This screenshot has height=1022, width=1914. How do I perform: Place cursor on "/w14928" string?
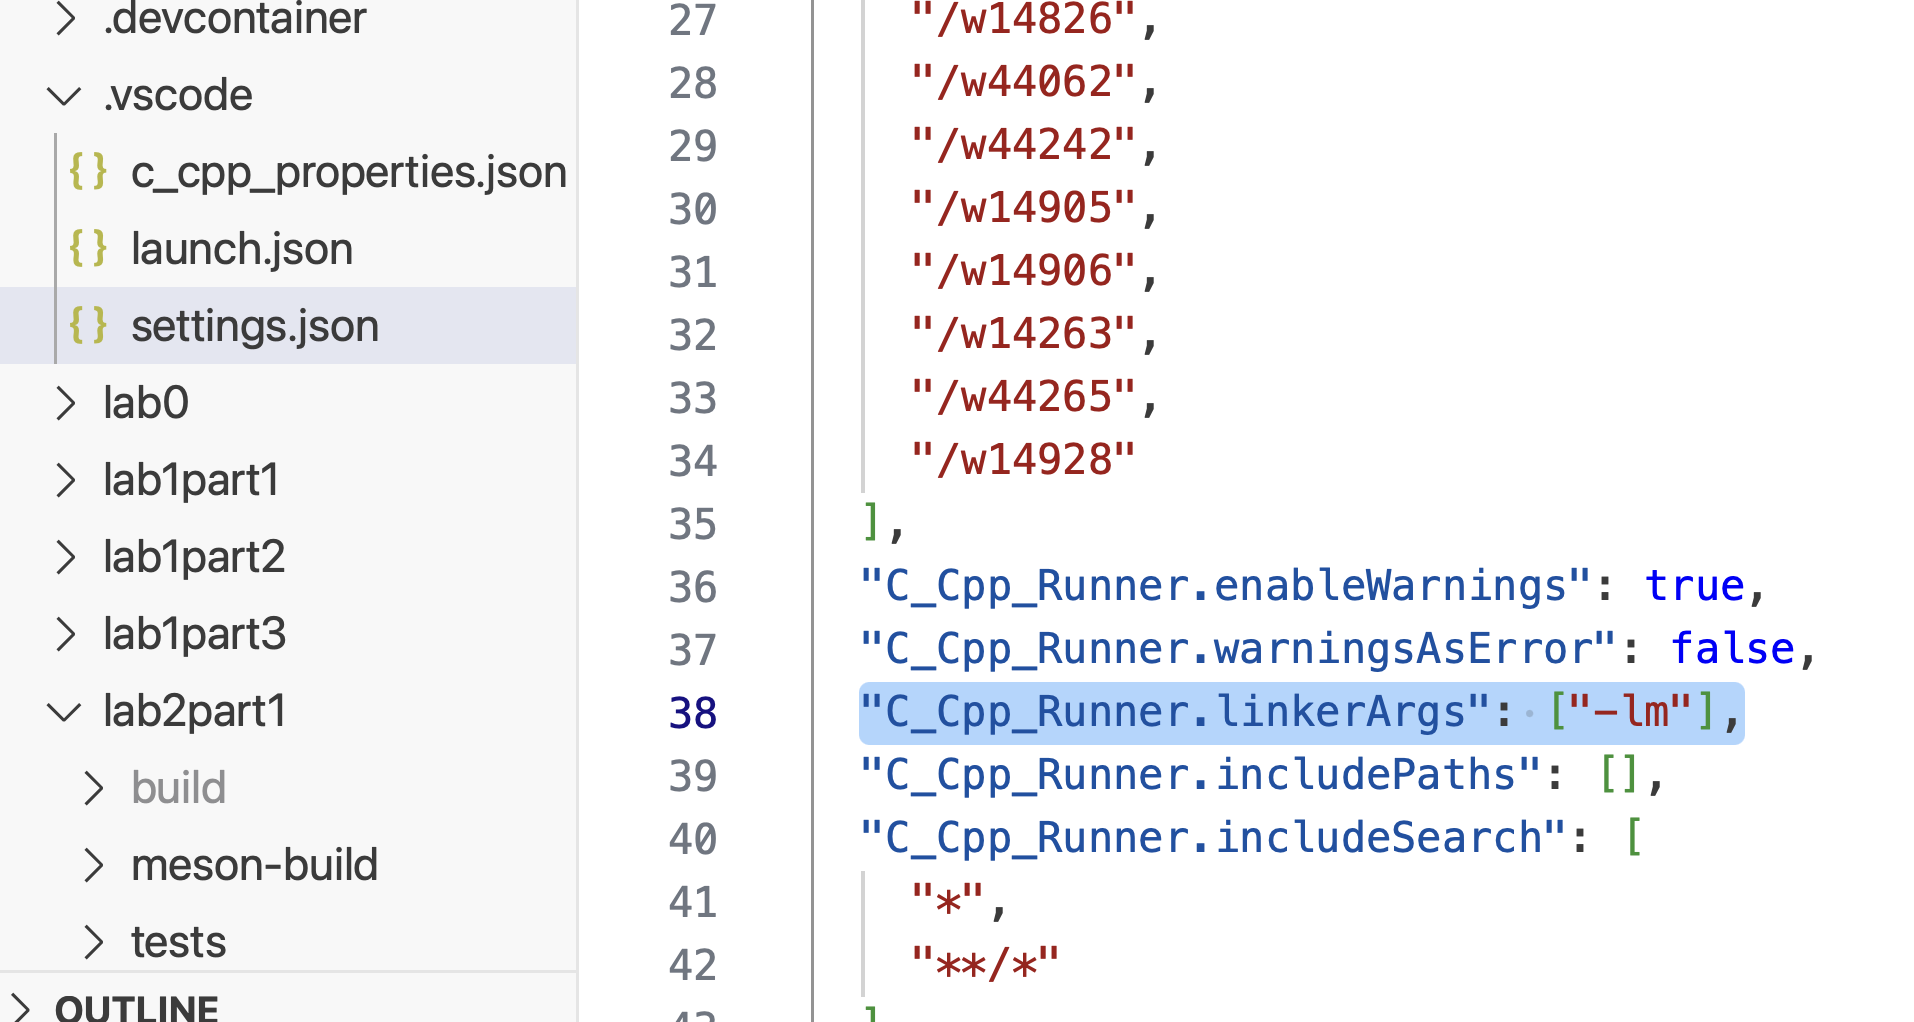(x=1023, y=460)
